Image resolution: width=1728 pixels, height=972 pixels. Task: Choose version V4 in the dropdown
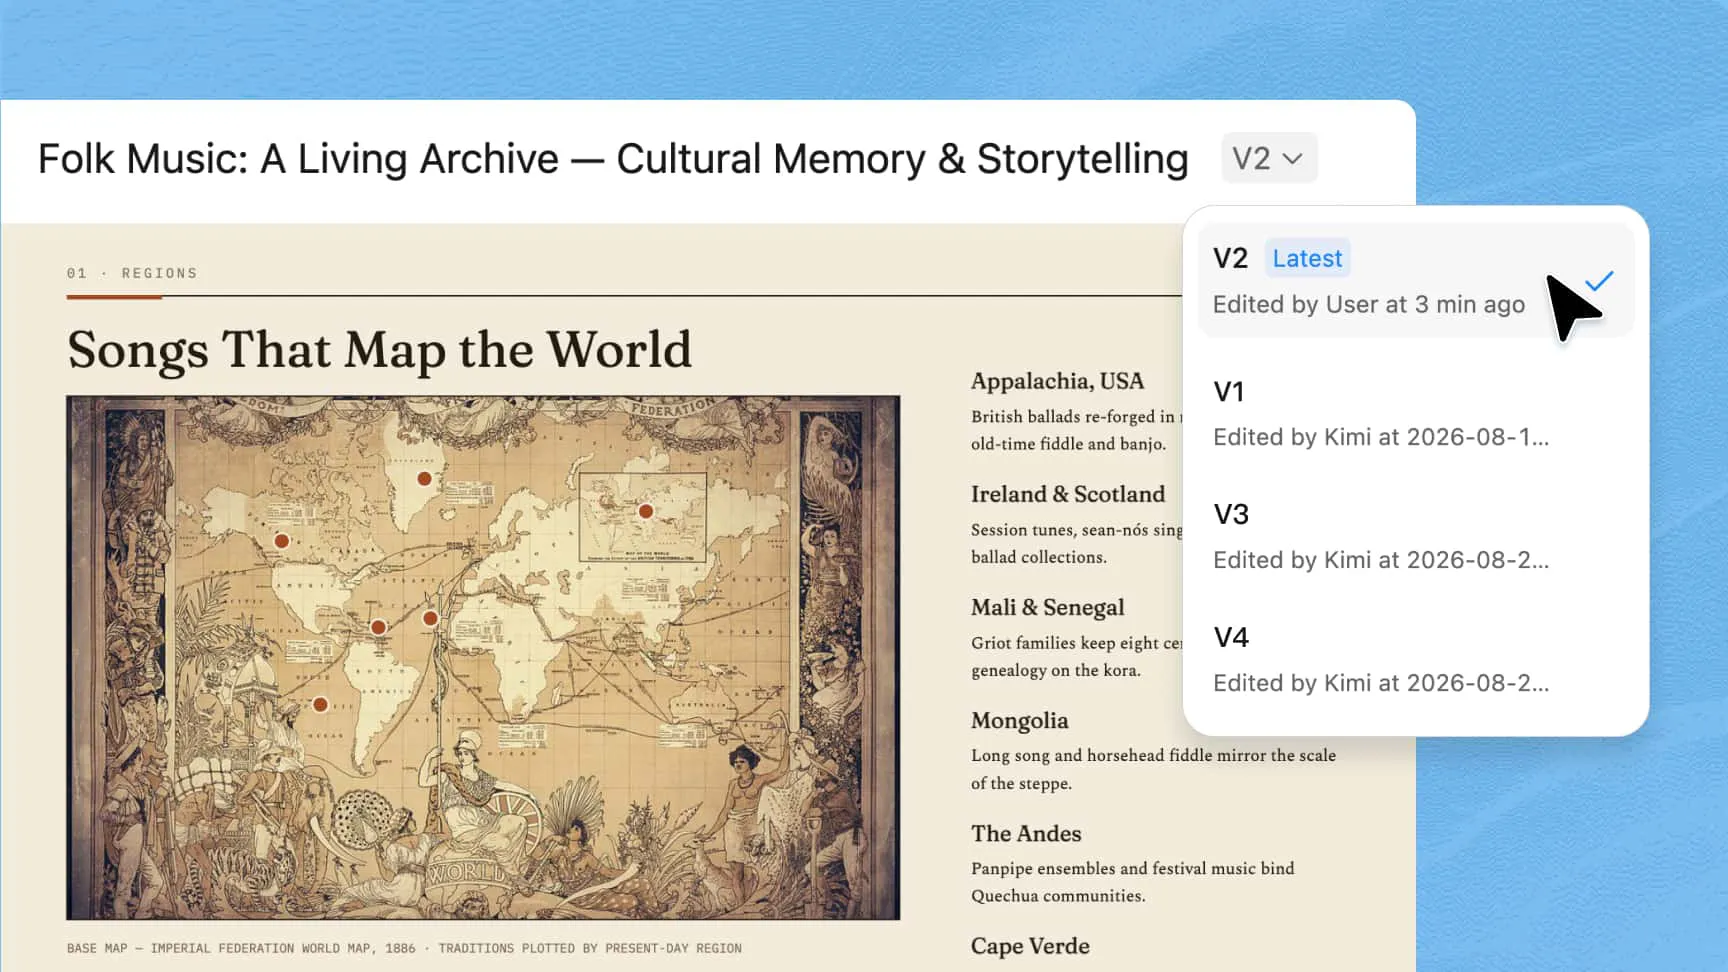[1415, 659]
